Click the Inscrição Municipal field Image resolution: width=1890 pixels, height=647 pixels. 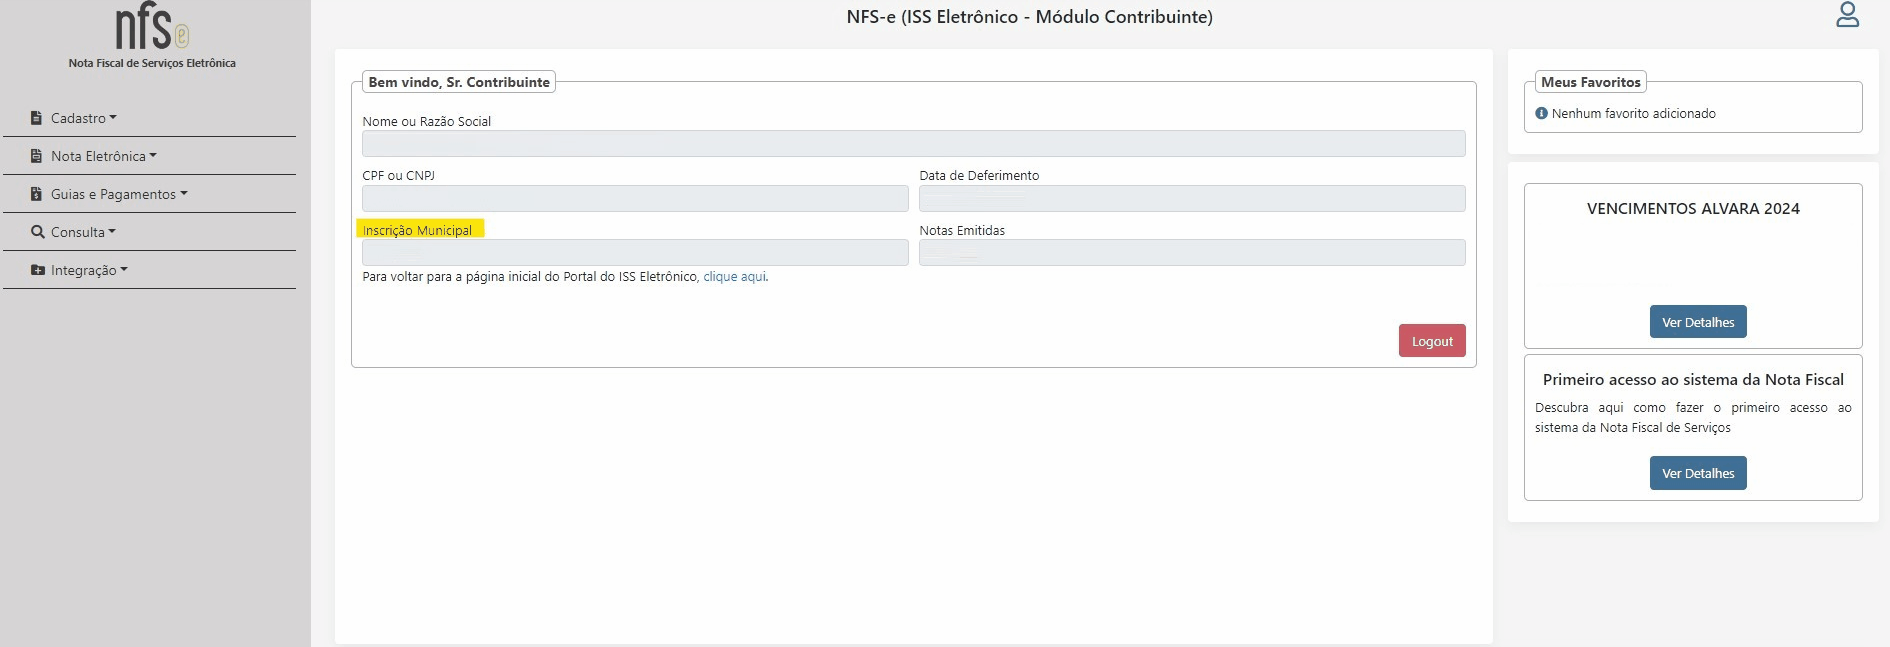click(x=635, y=253)
